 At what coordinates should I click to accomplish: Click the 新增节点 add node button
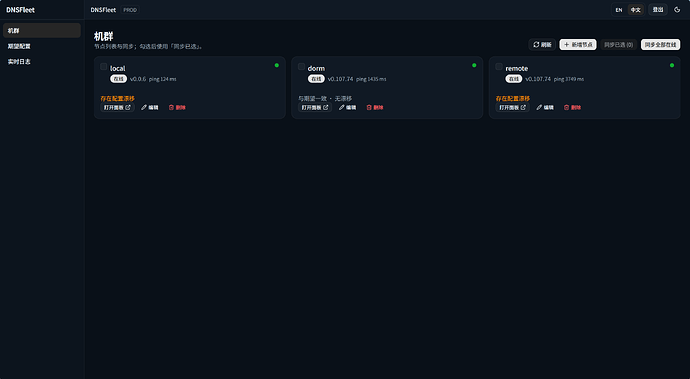pyautogui.click(x=578, y=44)
